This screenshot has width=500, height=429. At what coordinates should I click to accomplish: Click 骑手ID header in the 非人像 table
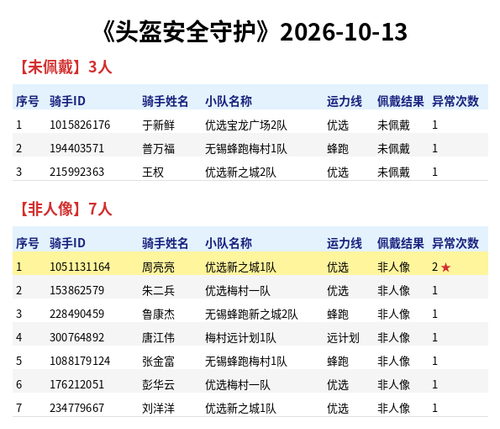(67, 243)
